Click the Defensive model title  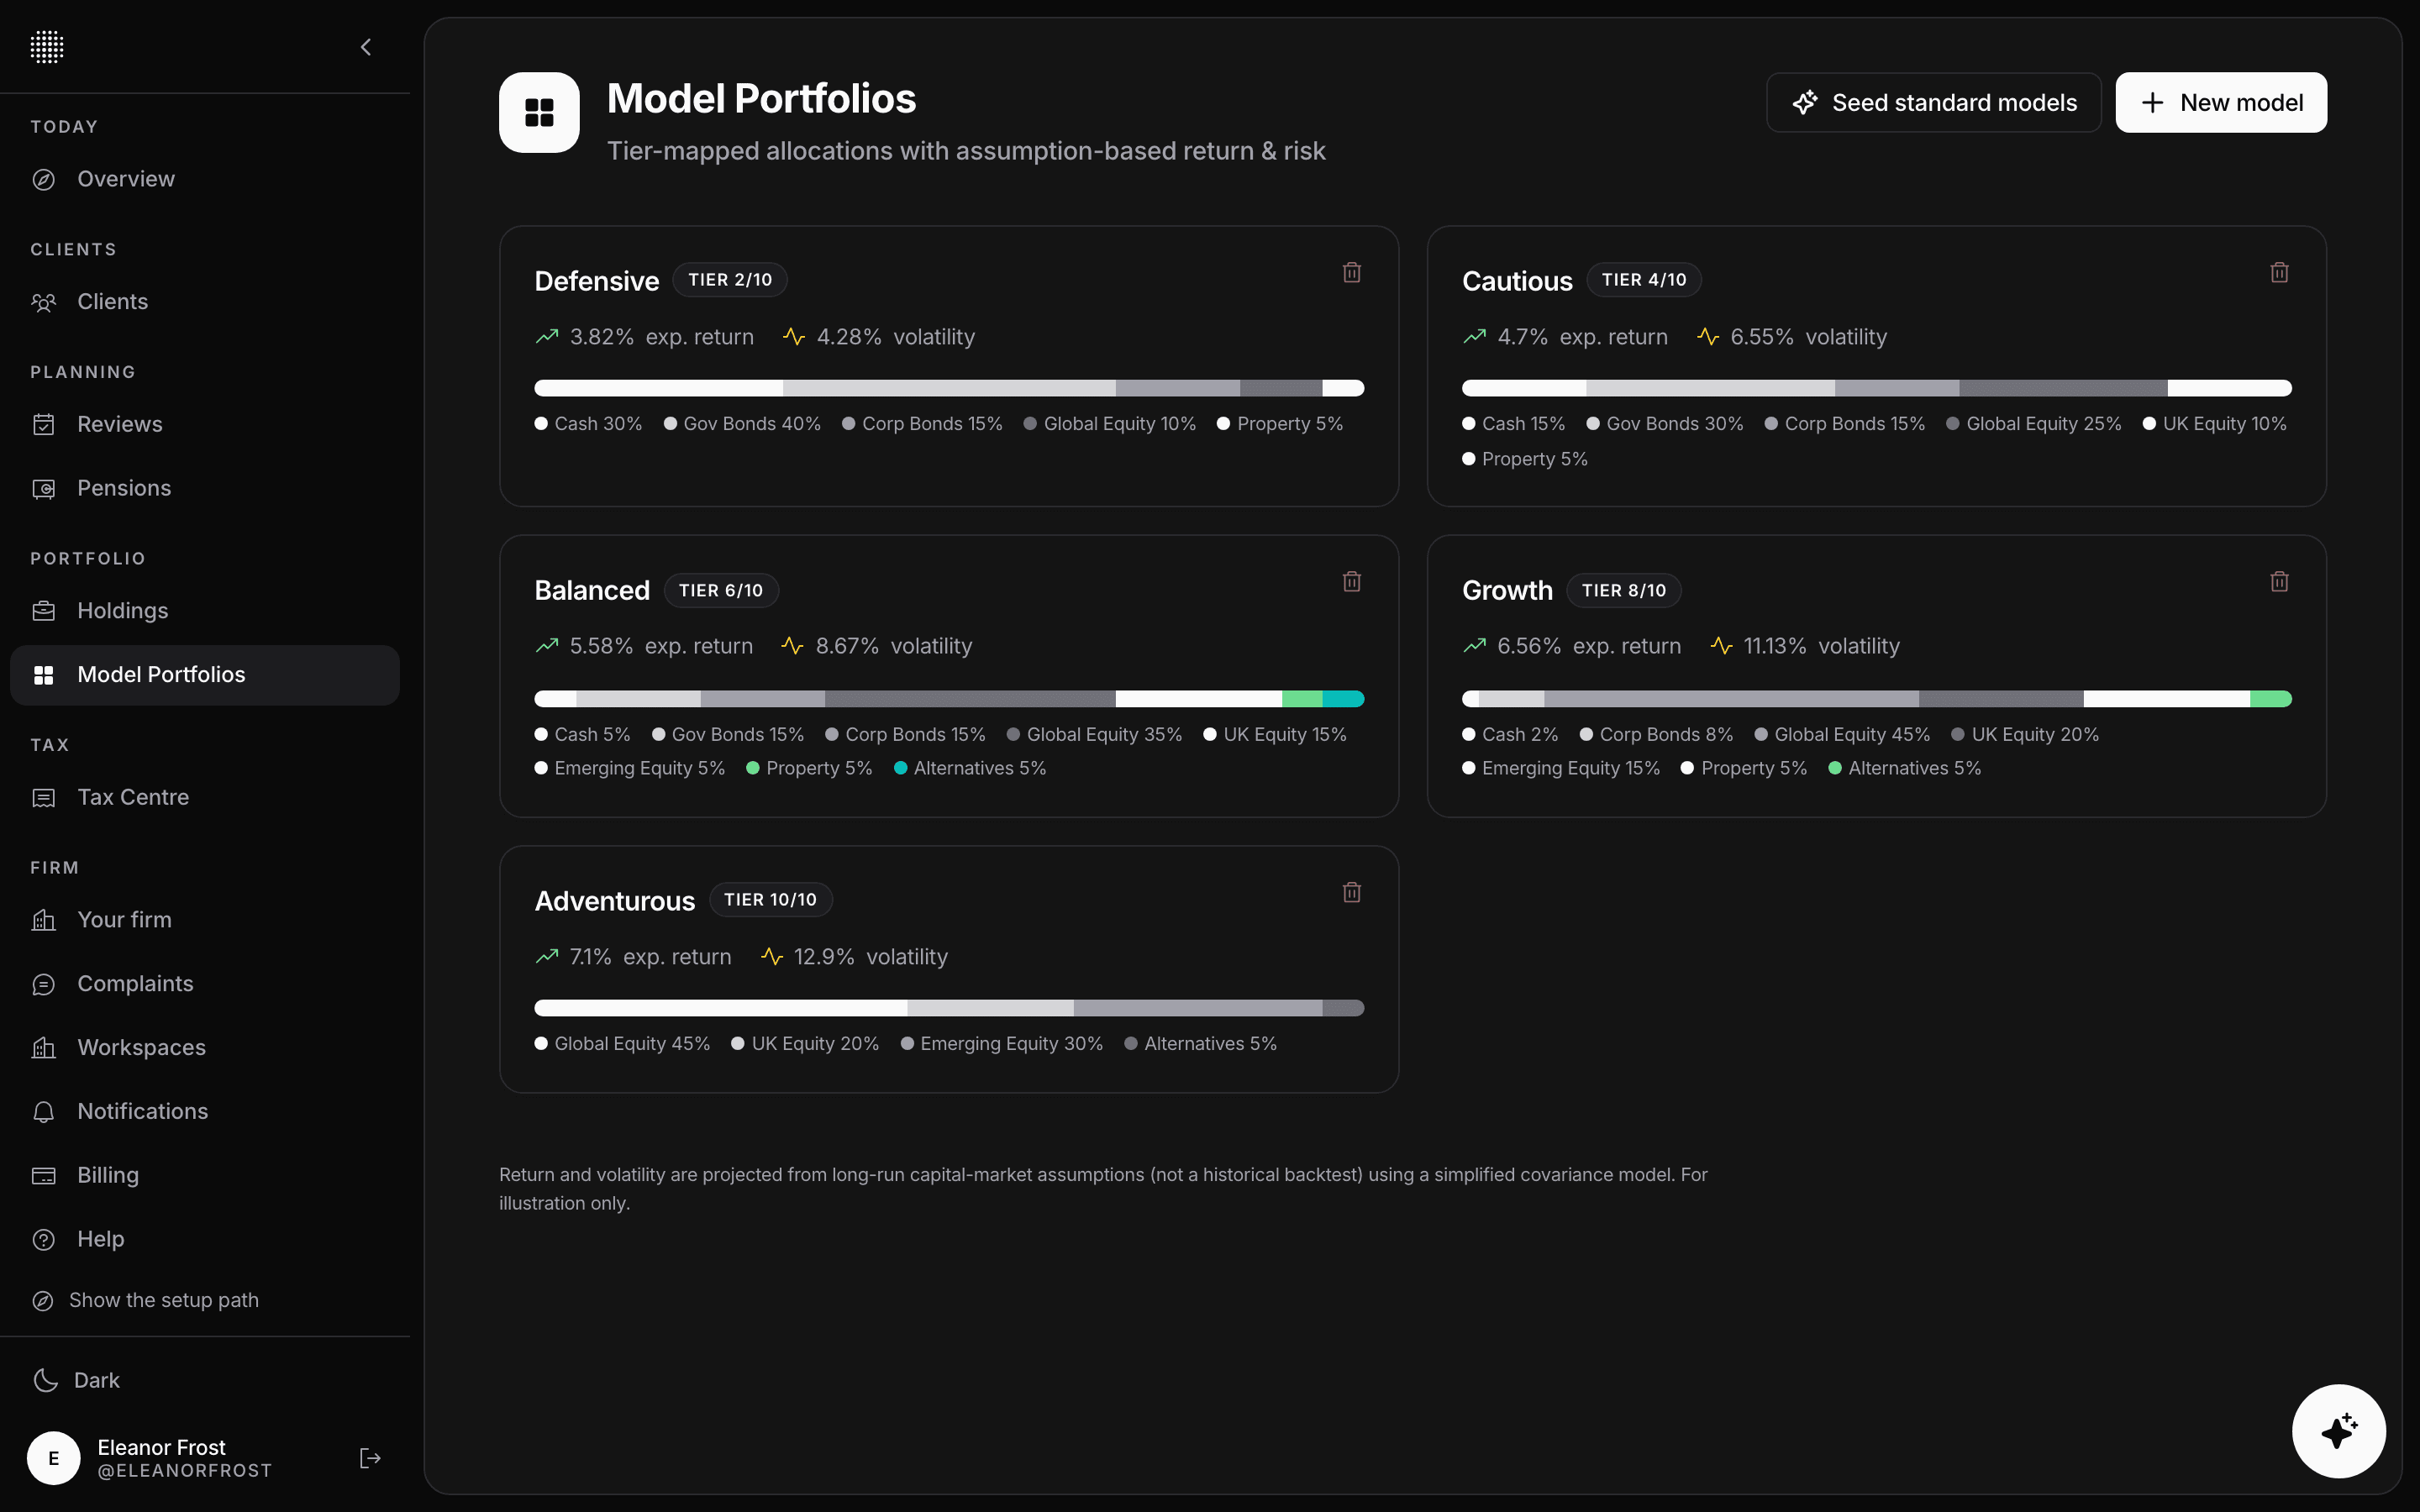tap(597, 281)
